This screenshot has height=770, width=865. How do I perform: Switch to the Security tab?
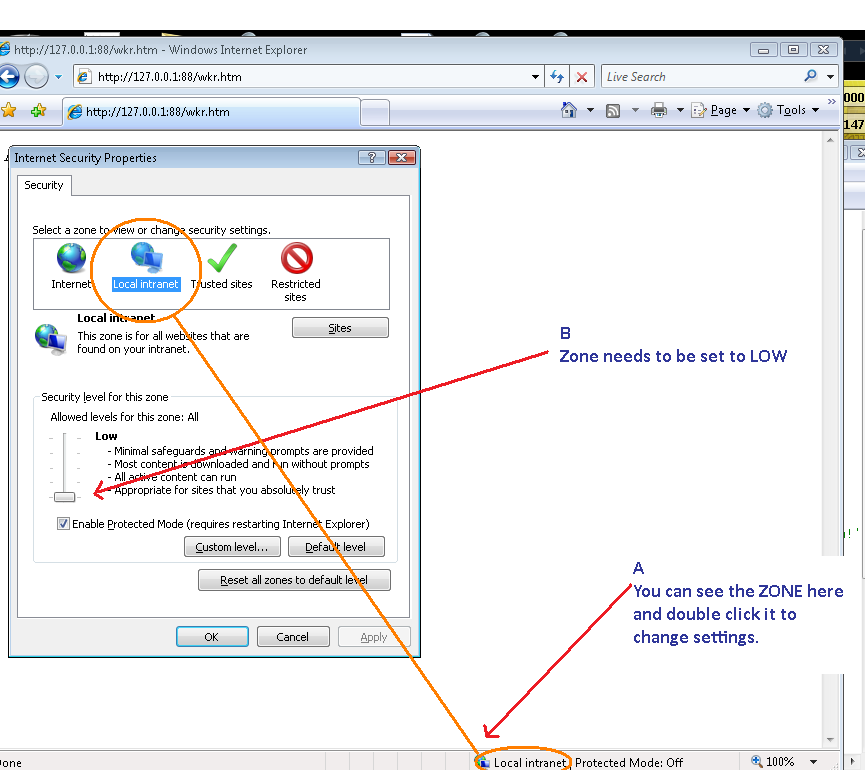tap(44, 185)
